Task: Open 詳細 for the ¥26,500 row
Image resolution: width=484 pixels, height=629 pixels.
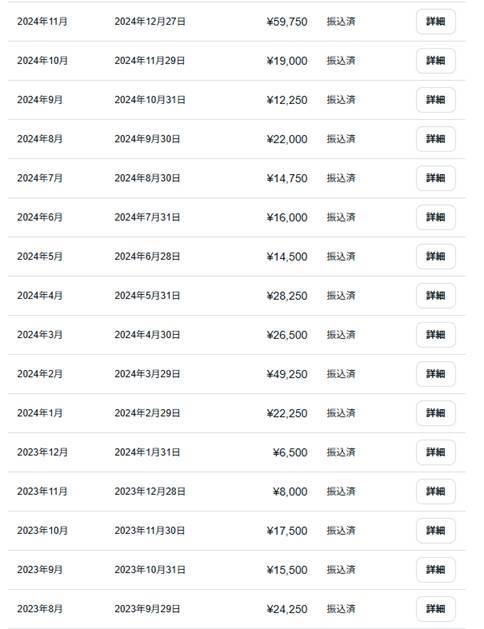Action: pos(435,335)
